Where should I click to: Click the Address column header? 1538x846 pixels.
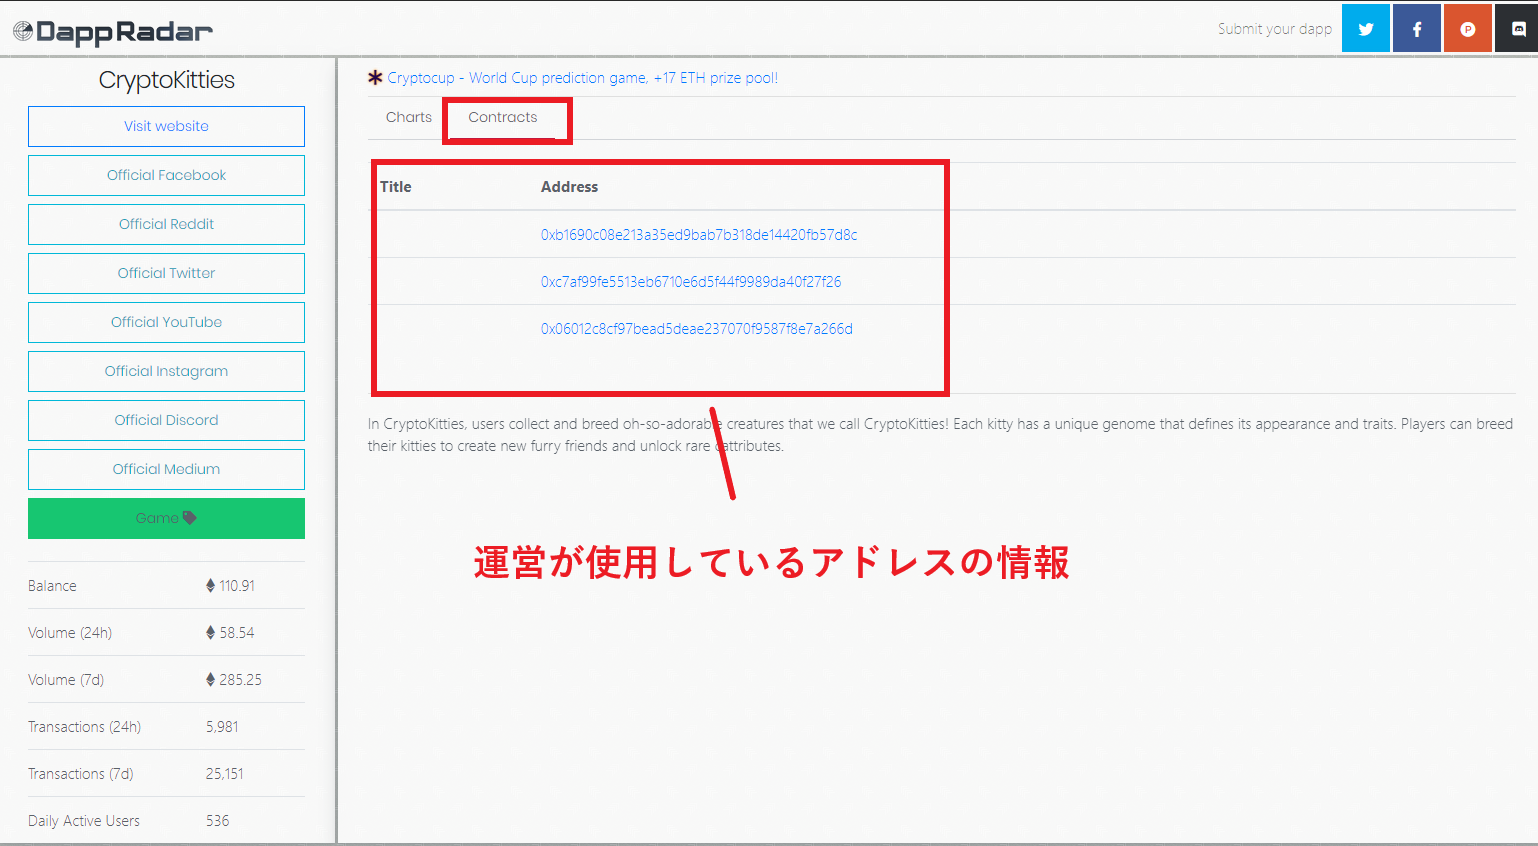pos(569,187)
